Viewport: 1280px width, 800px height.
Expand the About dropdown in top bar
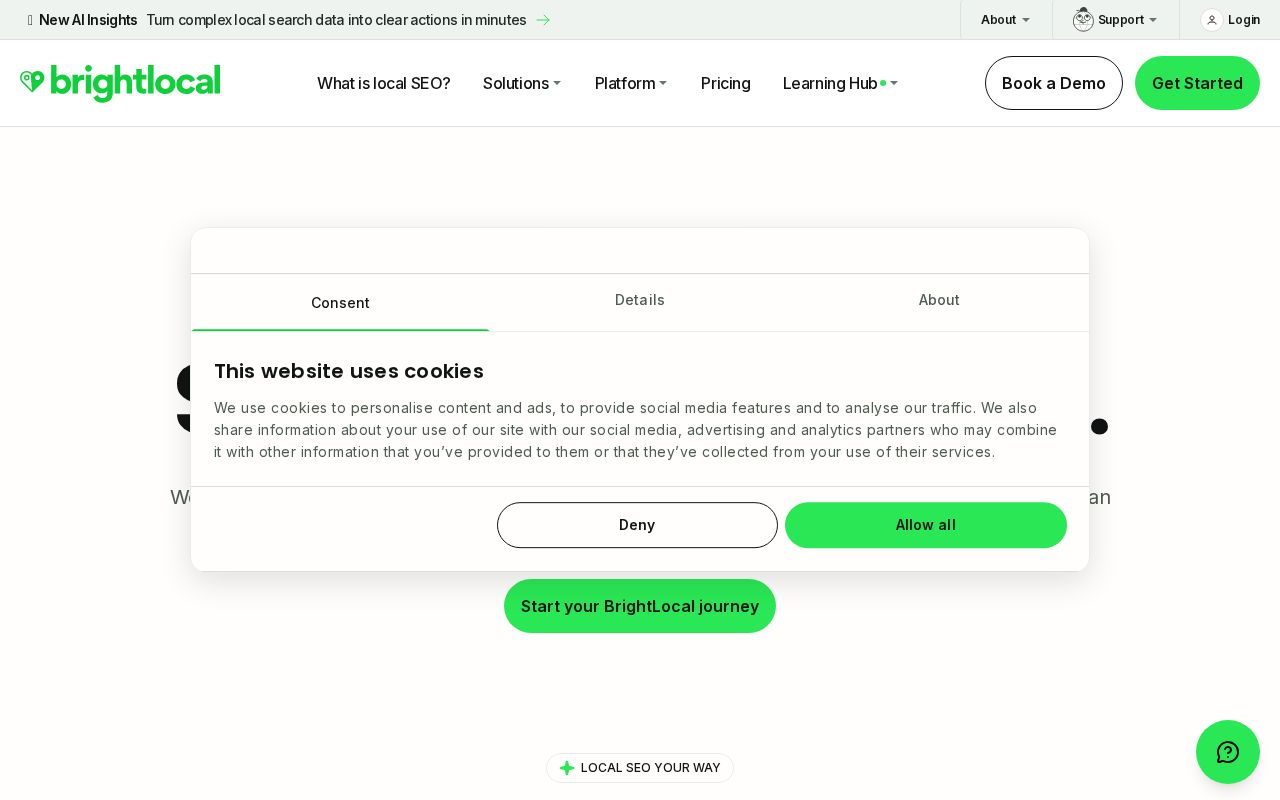(x=1005, y=20)
